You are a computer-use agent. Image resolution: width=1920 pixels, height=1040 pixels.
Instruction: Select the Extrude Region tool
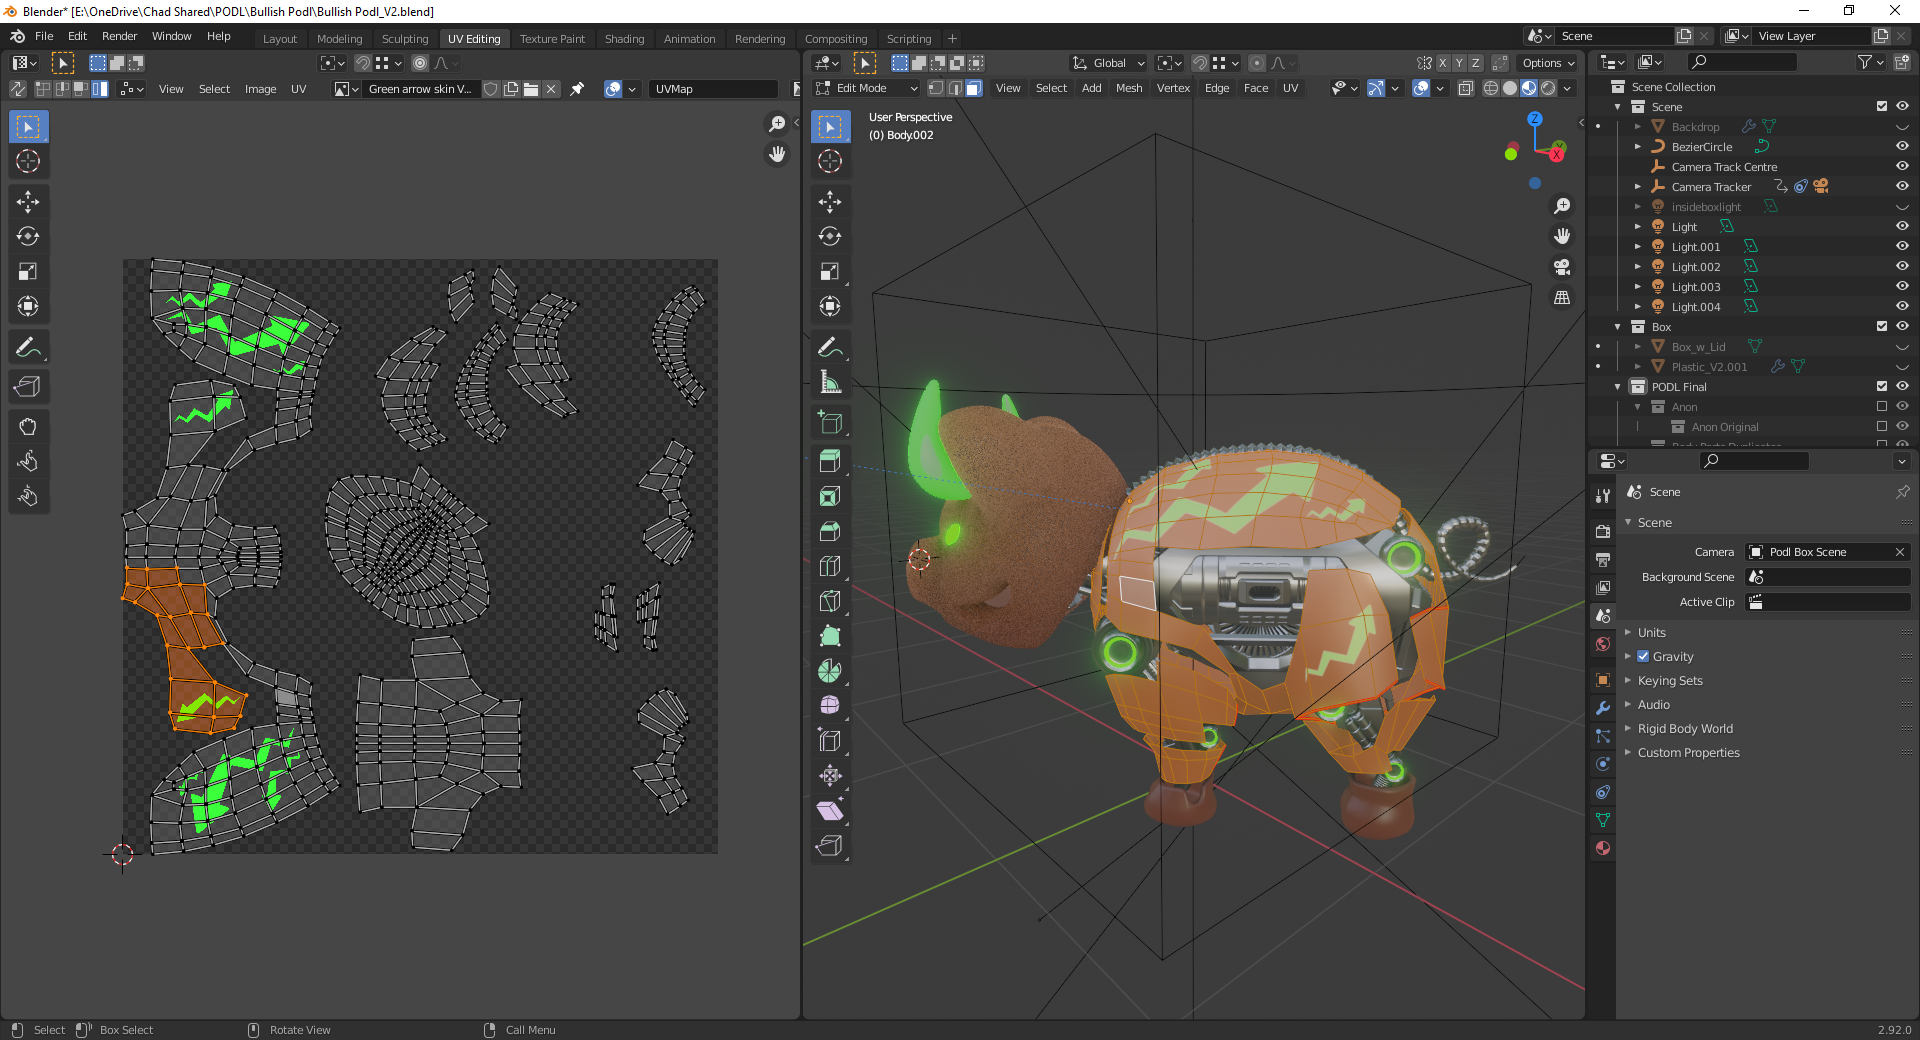[x=829, y=461]
